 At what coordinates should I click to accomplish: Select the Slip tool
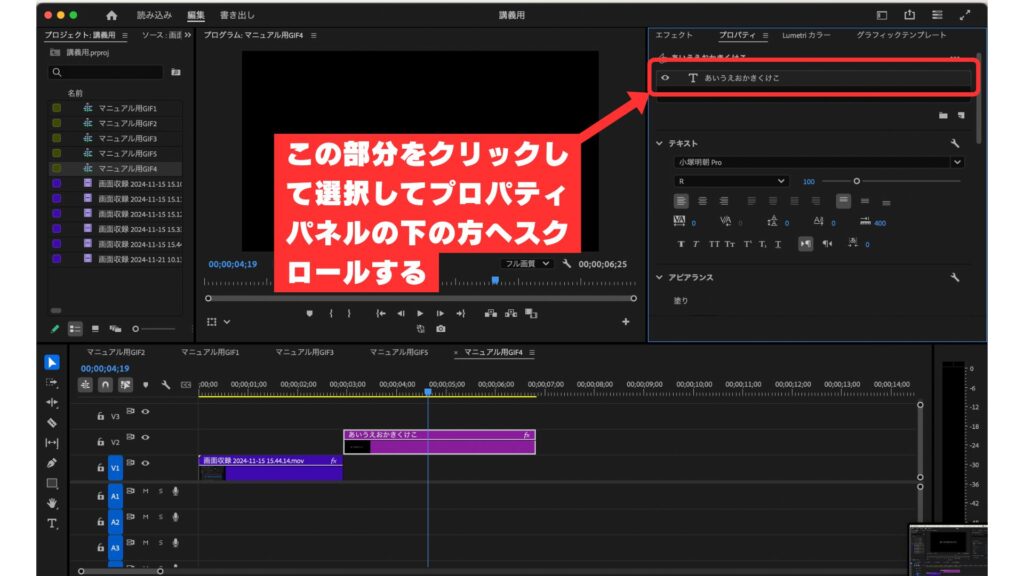click(x=52, y=443)
